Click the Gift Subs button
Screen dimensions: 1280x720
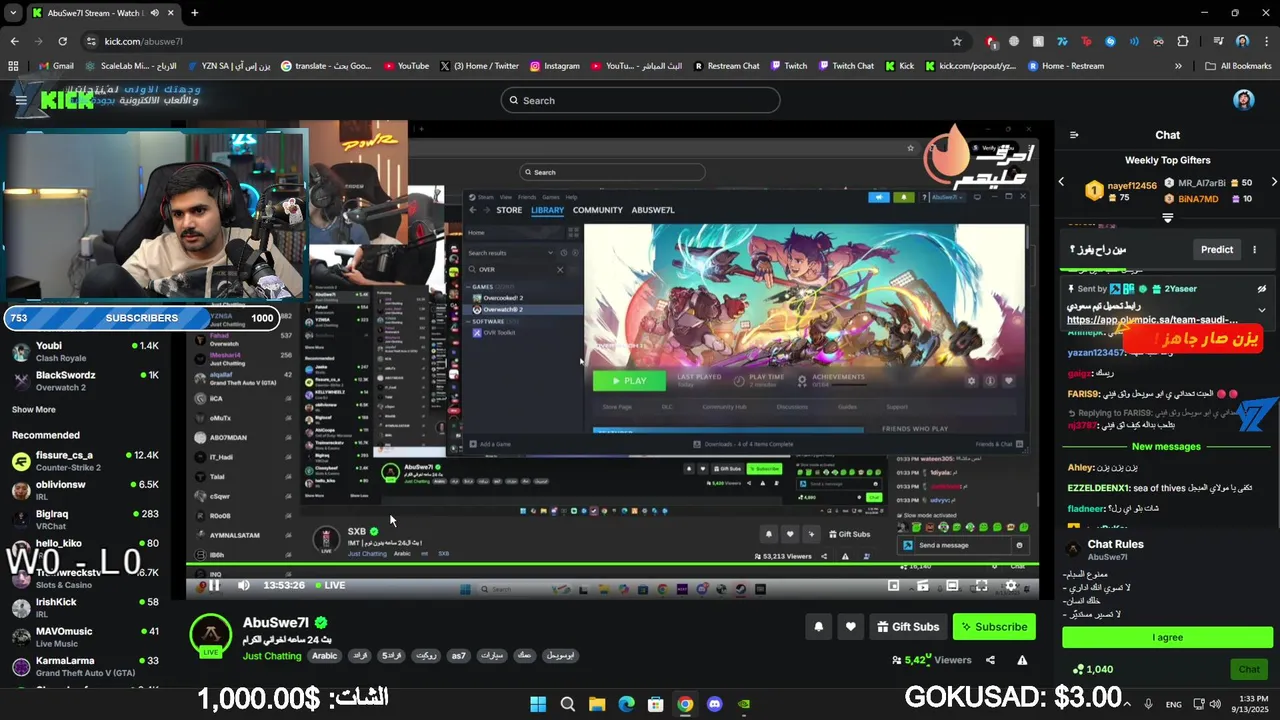pyautogui.click(x=908, y=627)
